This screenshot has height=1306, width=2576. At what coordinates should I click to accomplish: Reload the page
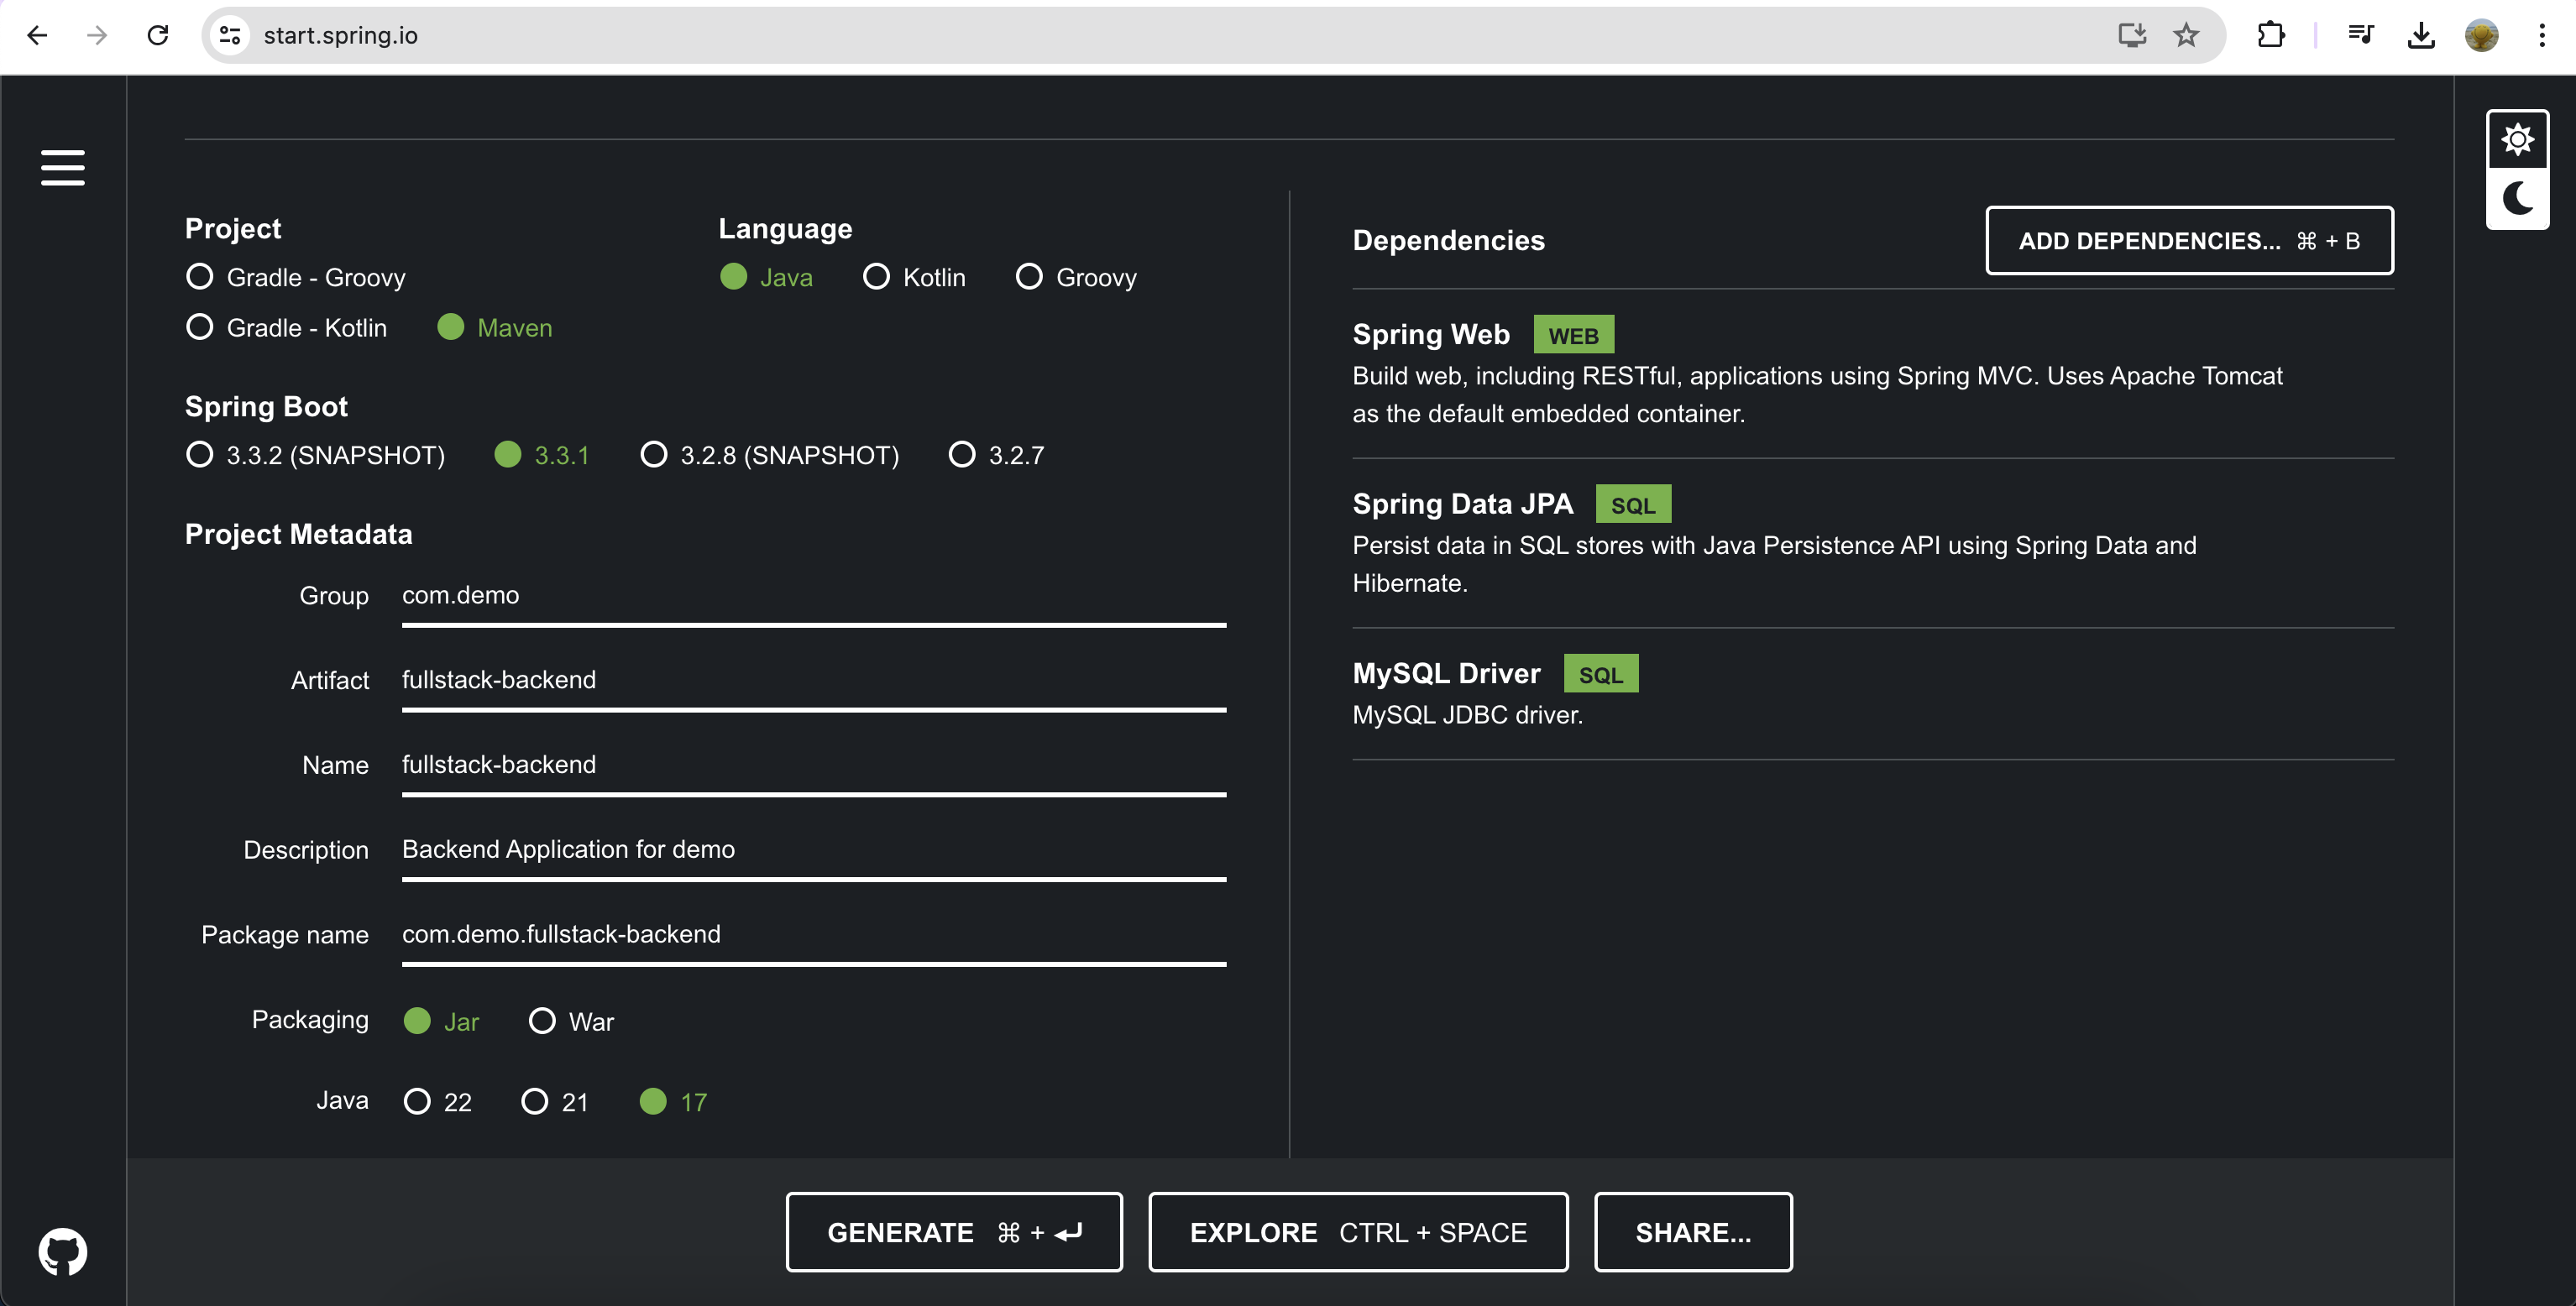(157, 35)
